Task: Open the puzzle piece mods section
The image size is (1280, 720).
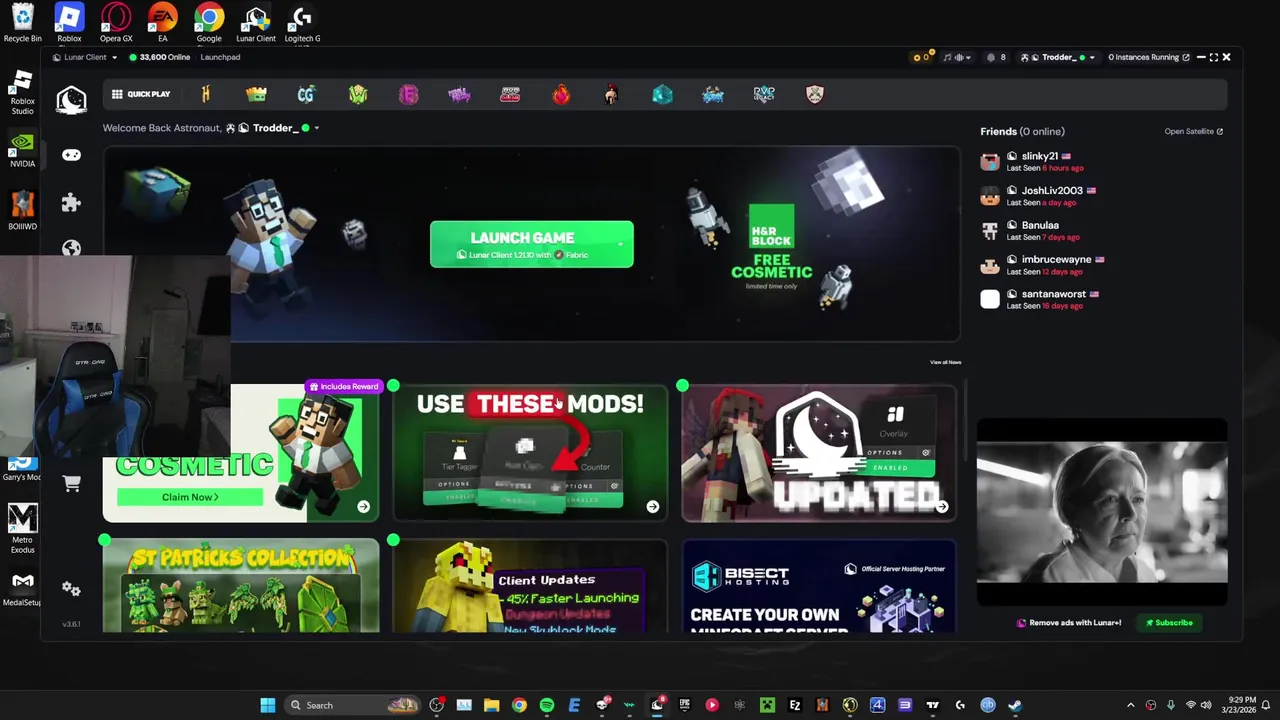Action: (x=71, y=203)
